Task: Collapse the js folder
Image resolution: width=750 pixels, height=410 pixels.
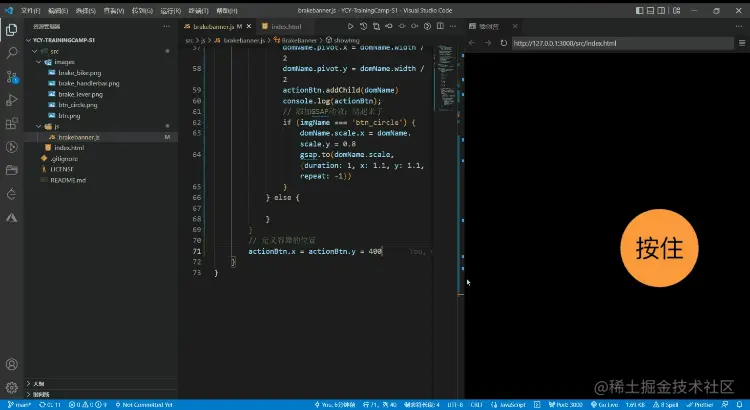Action: tap(101, 126)
